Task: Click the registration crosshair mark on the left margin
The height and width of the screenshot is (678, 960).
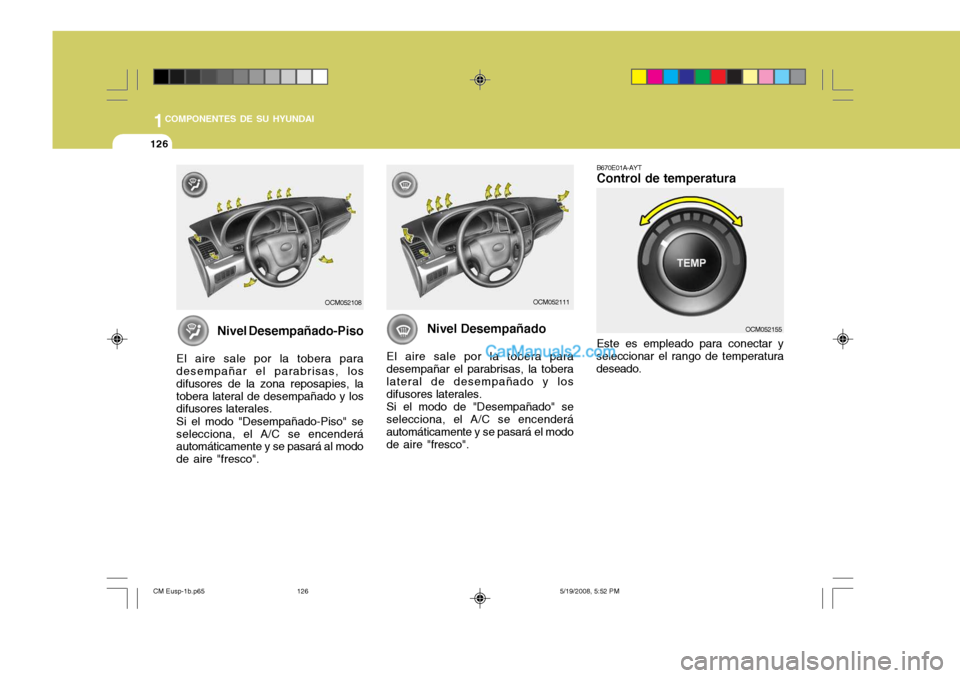Action: click(x=117, y=339)
